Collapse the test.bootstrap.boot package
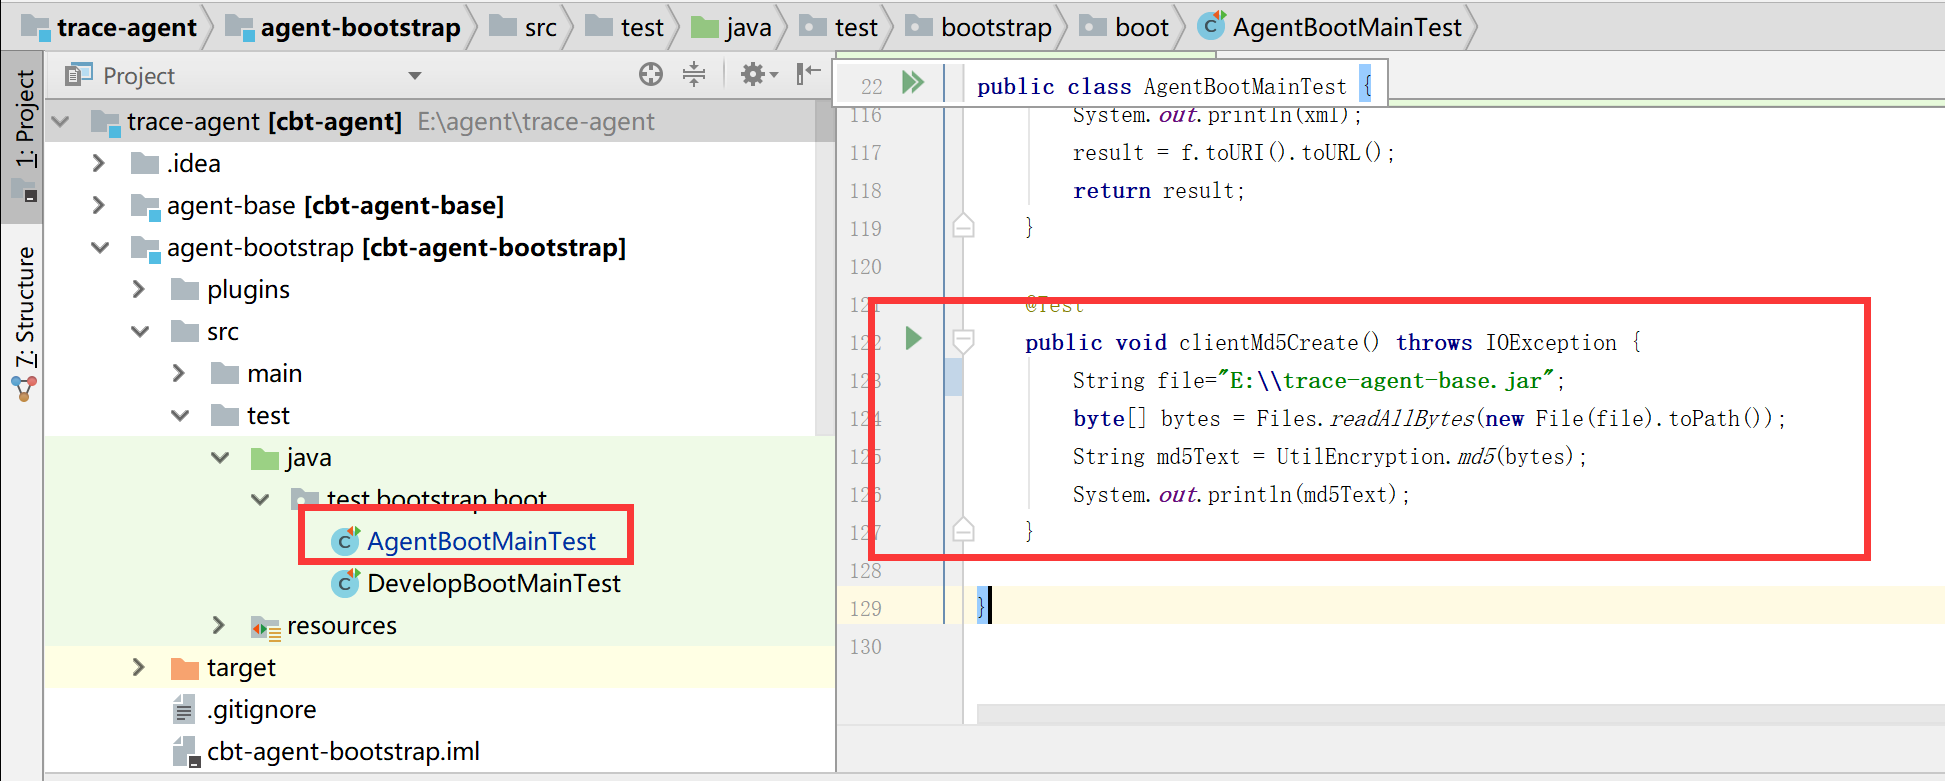Viewport: 1945px width, 781px height. 260,499
